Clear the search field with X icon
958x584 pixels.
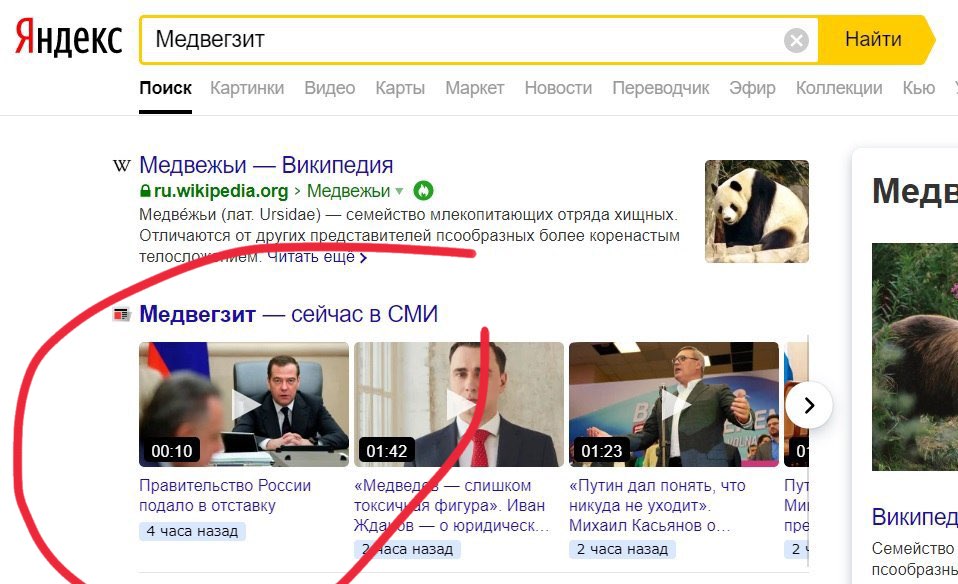[796, 40]
